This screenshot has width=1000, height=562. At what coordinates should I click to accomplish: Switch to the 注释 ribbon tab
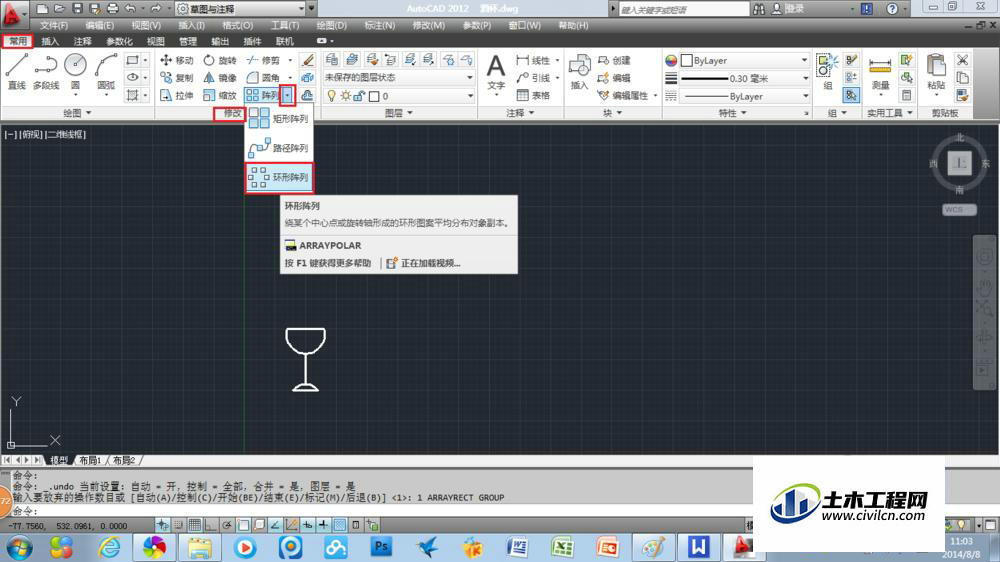click(82, 41)
